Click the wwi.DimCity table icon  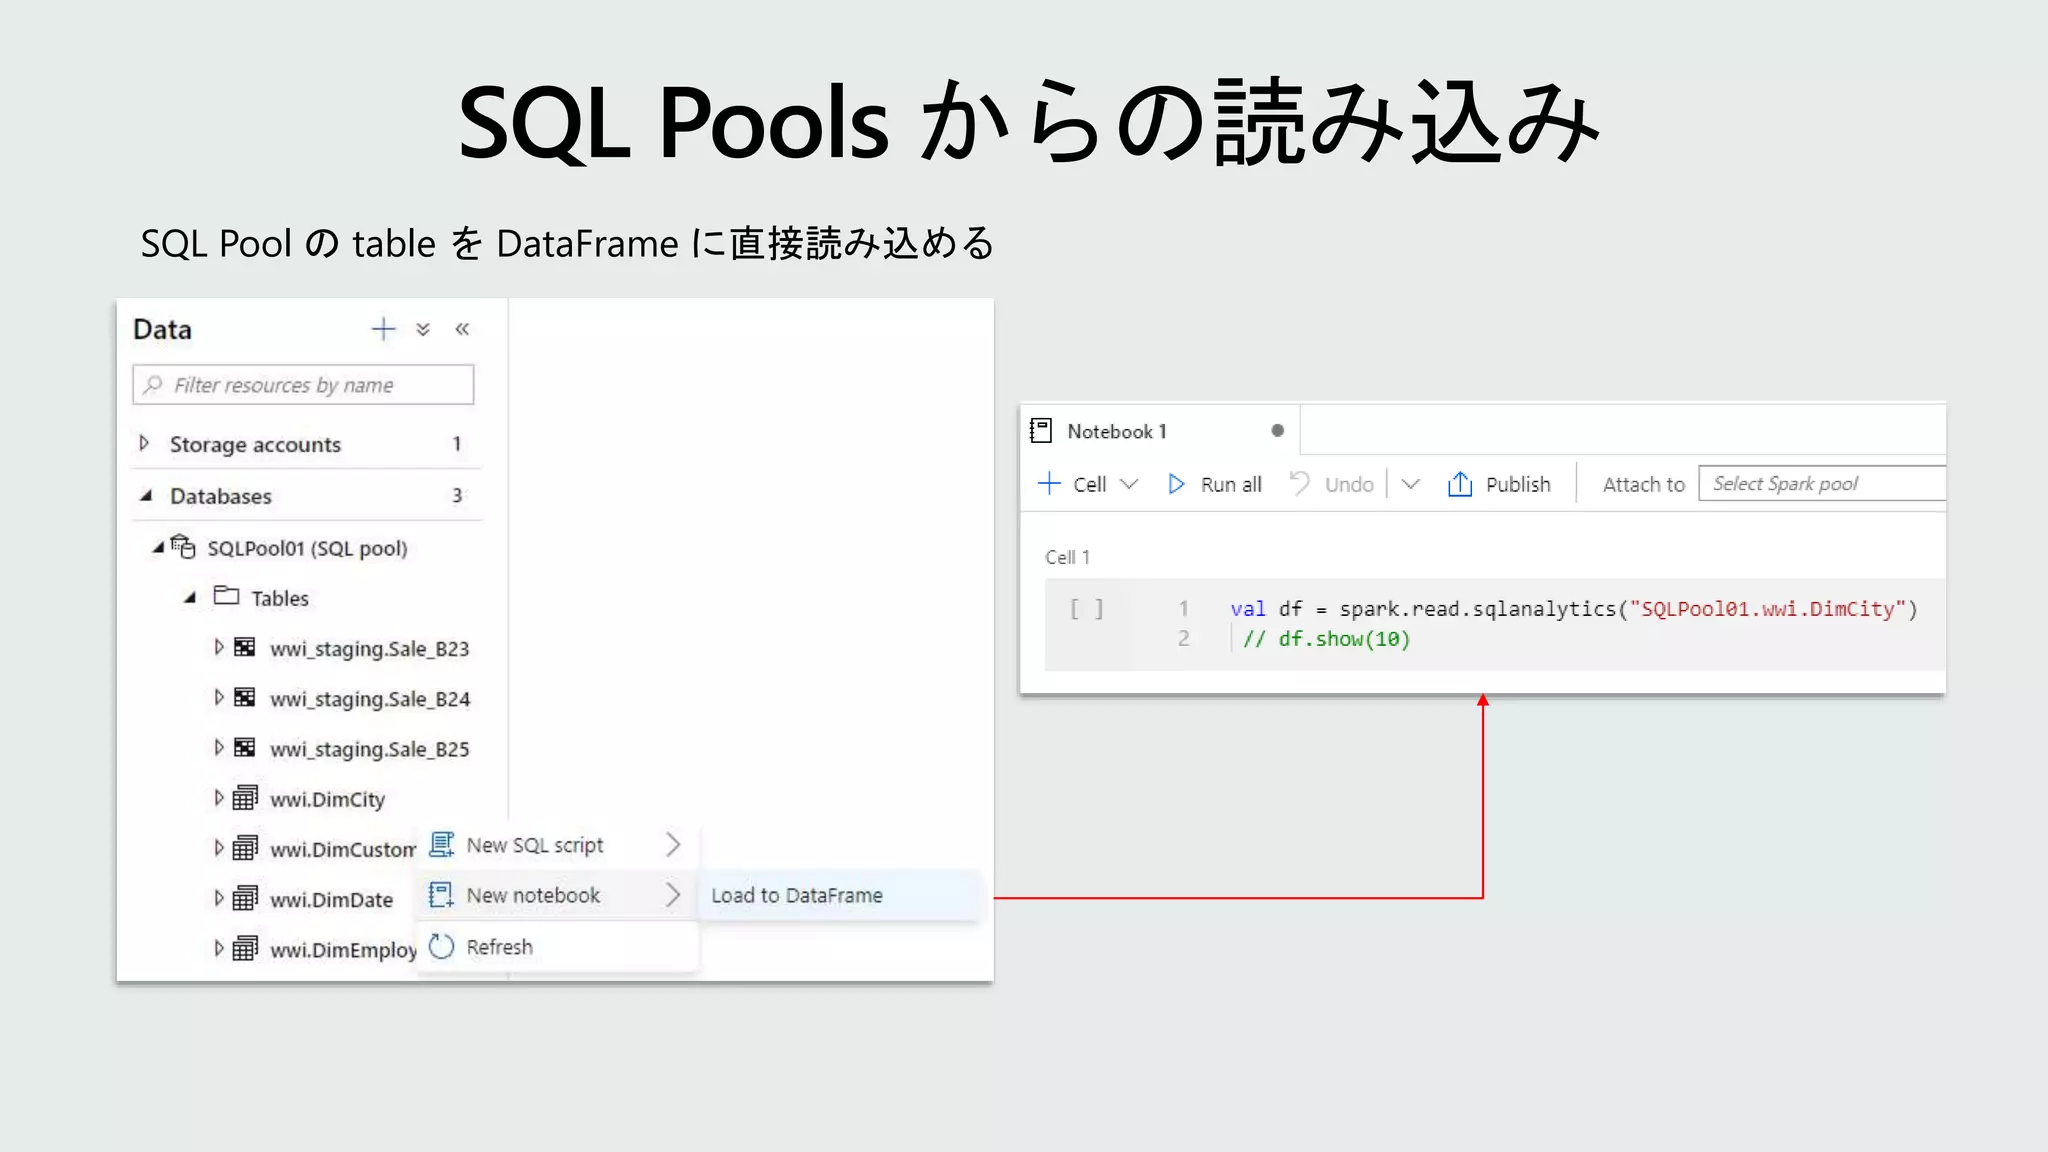(245, 797)
